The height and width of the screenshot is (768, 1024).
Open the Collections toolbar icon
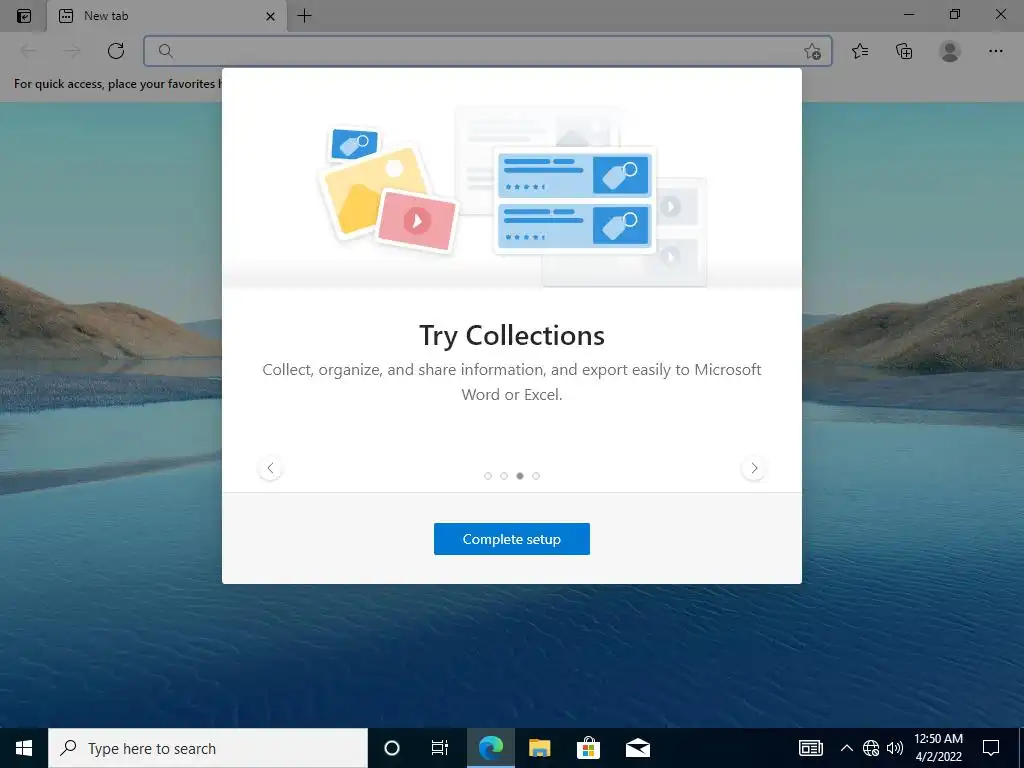pos(904,51)
